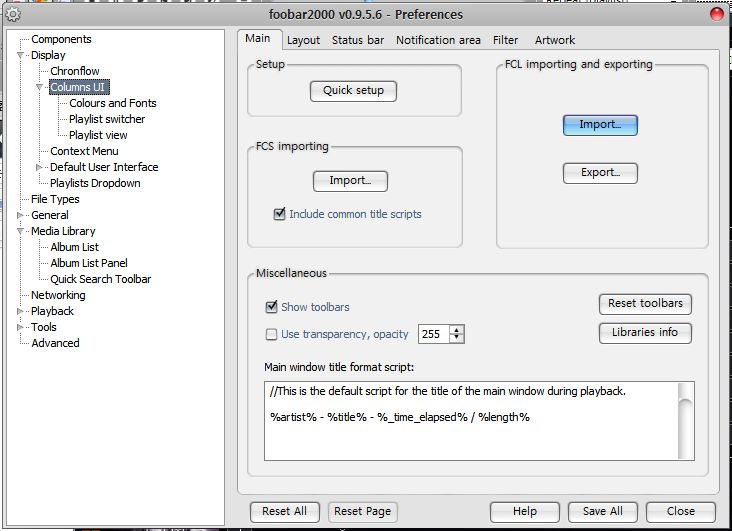
Task: Open the Status bar tab
Action: coord(358,40)
